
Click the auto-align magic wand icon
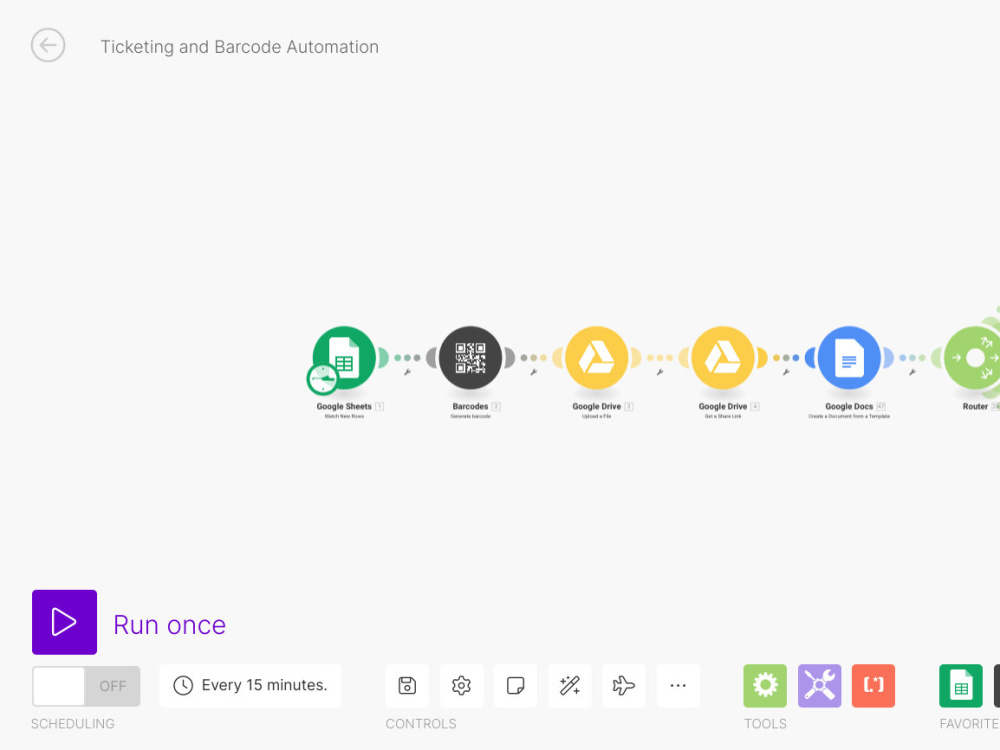570,686
